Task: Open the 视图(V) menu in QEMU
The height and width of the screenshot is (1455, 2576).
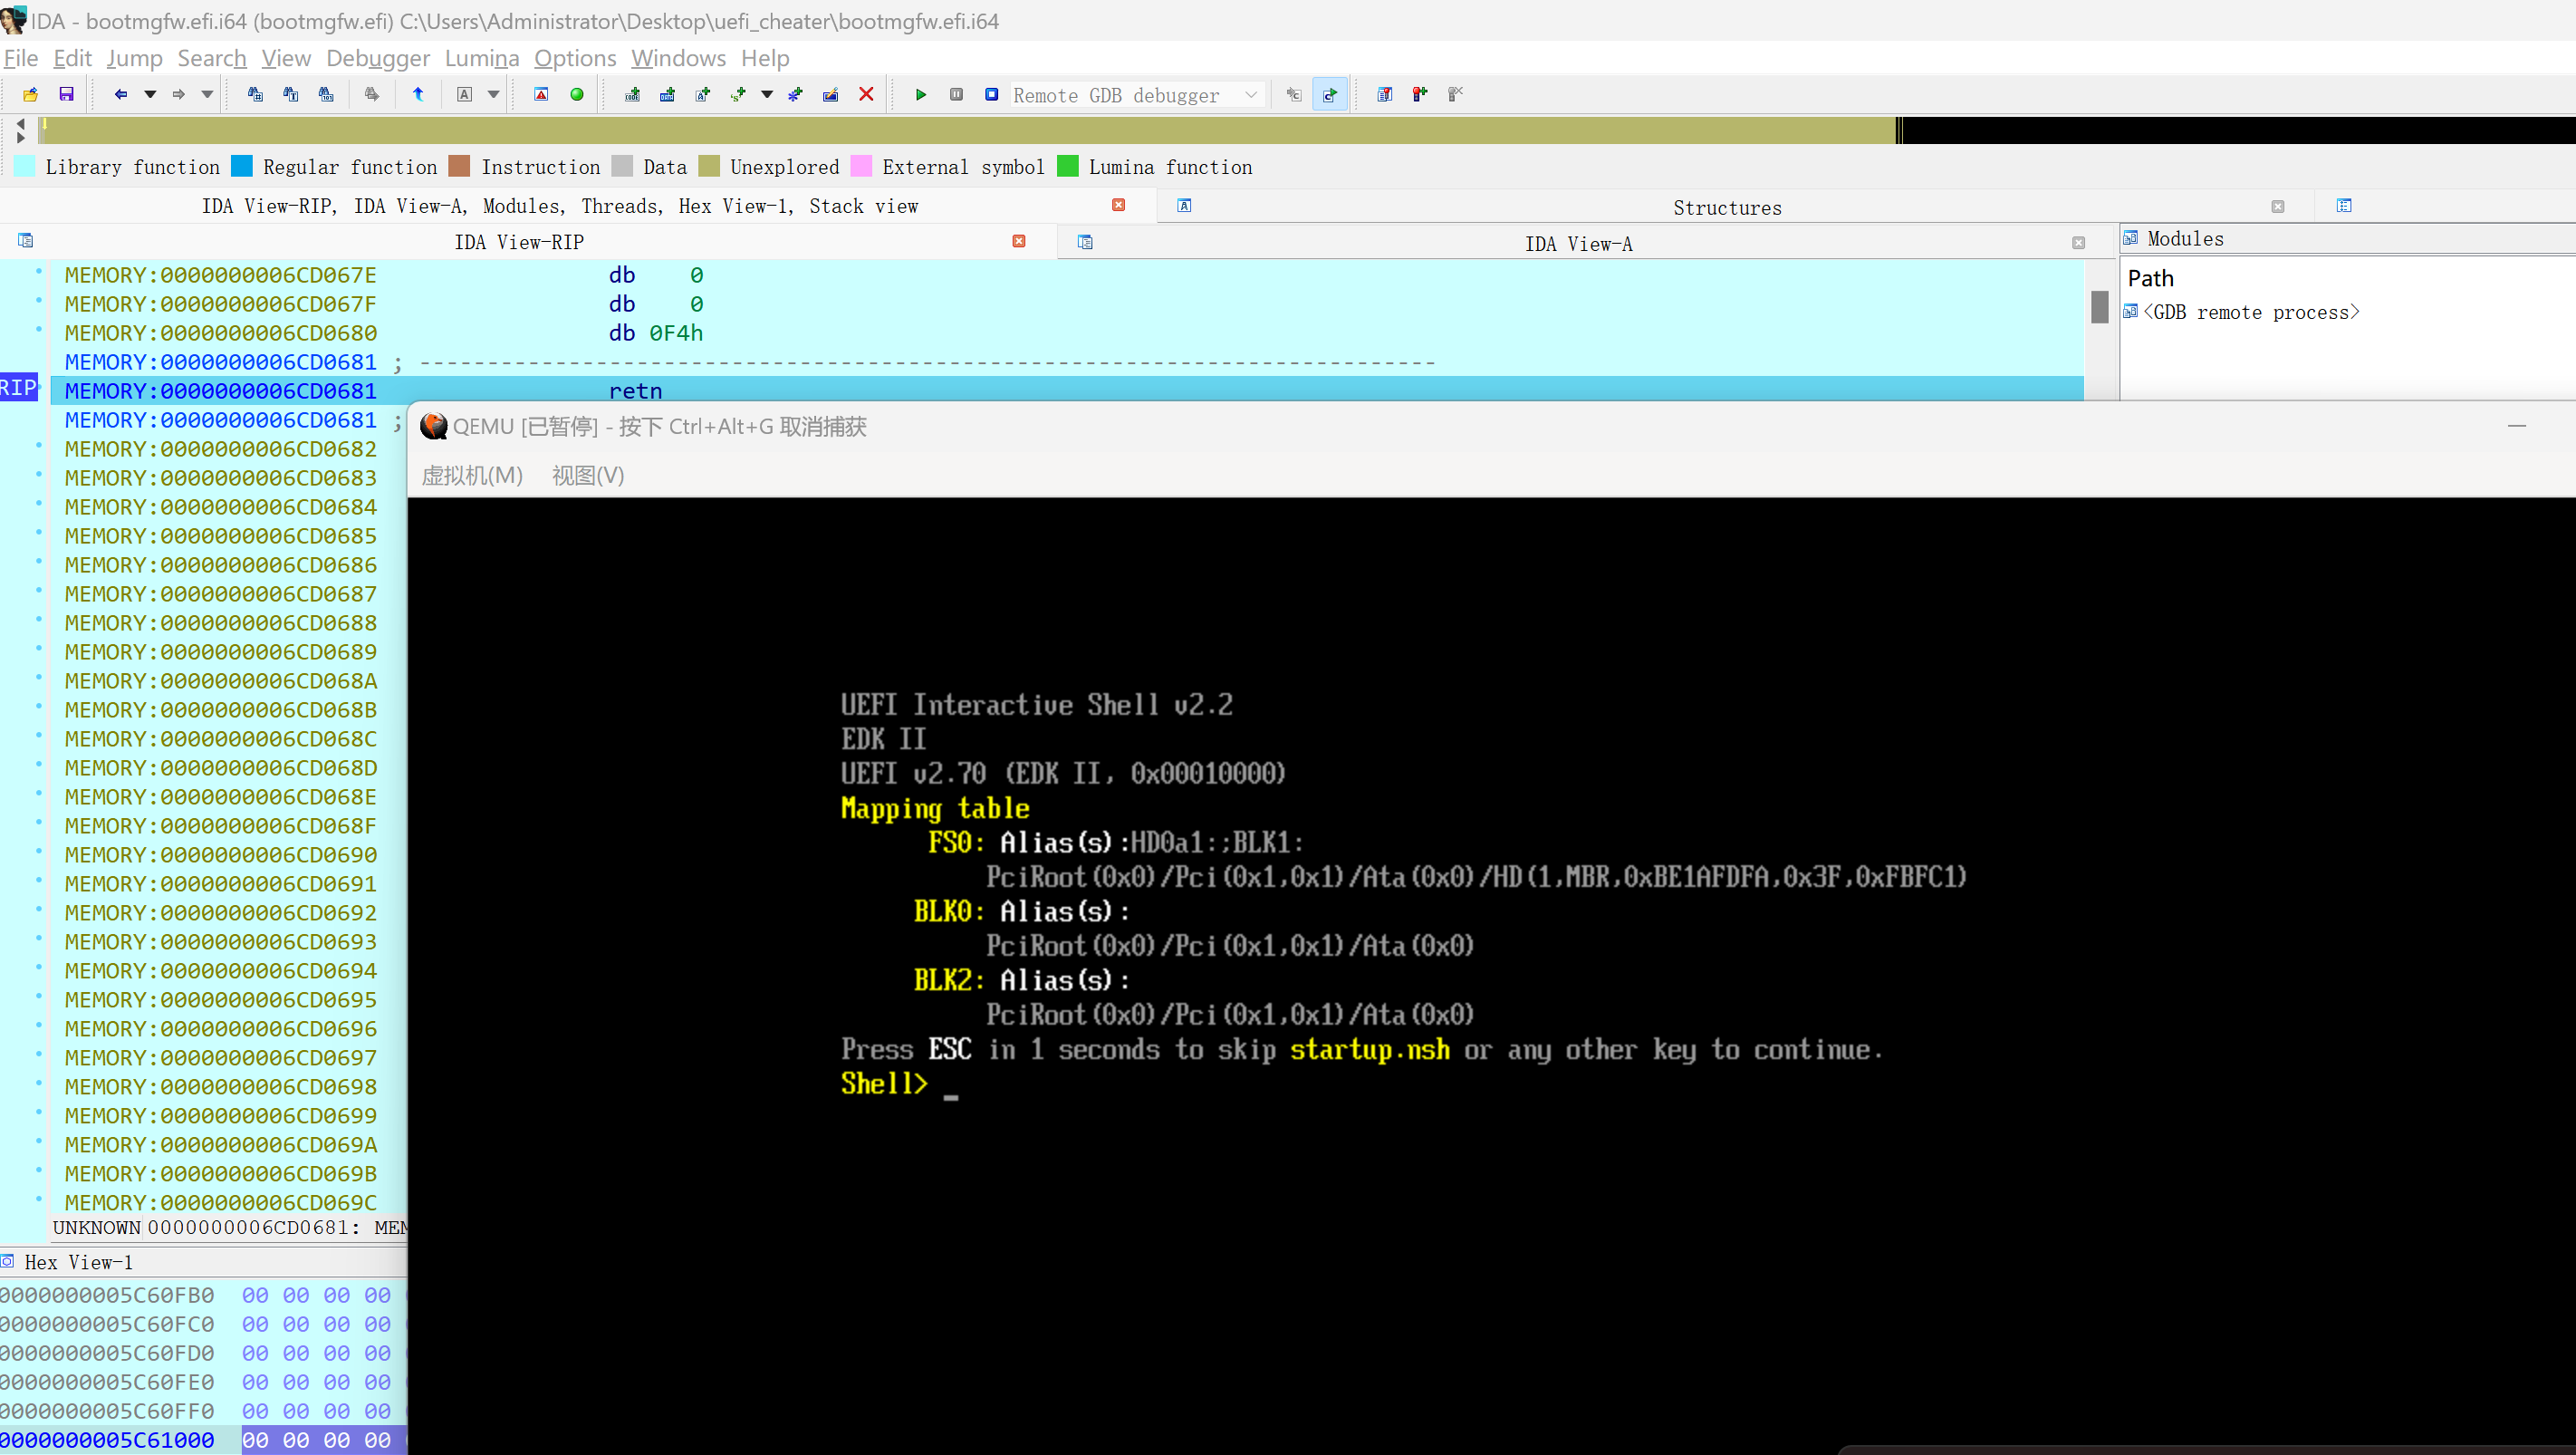Action: pos(588,475)
